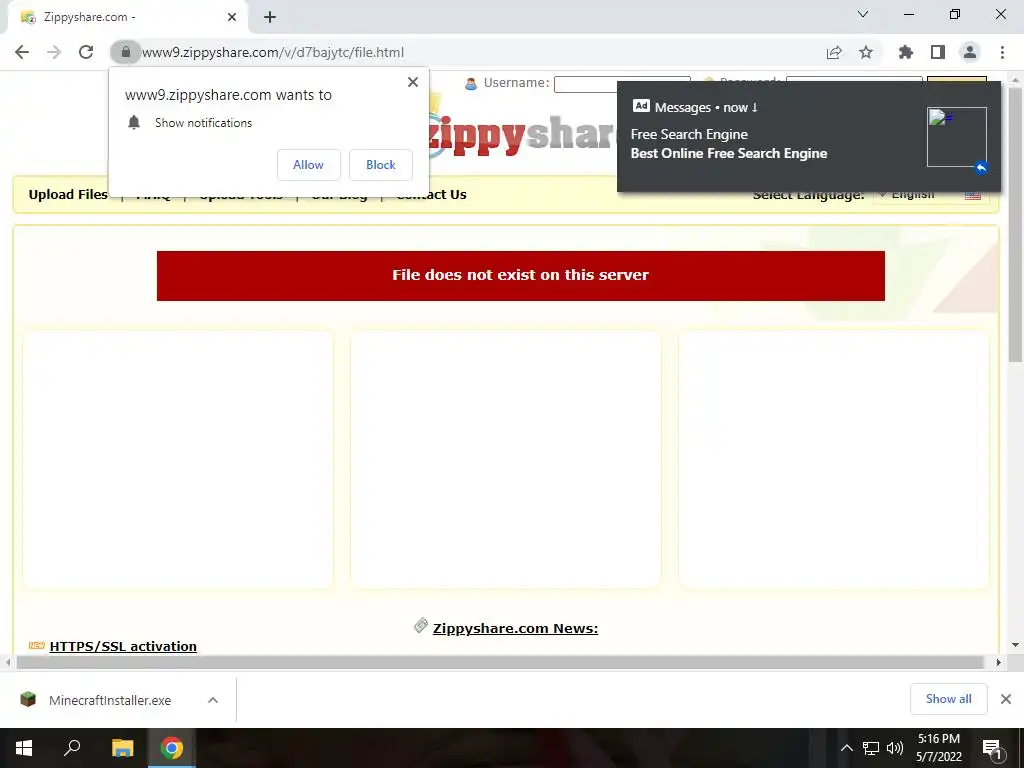
Task: Close the Zippyshare.com tab
Action: [x=232, y=18]
